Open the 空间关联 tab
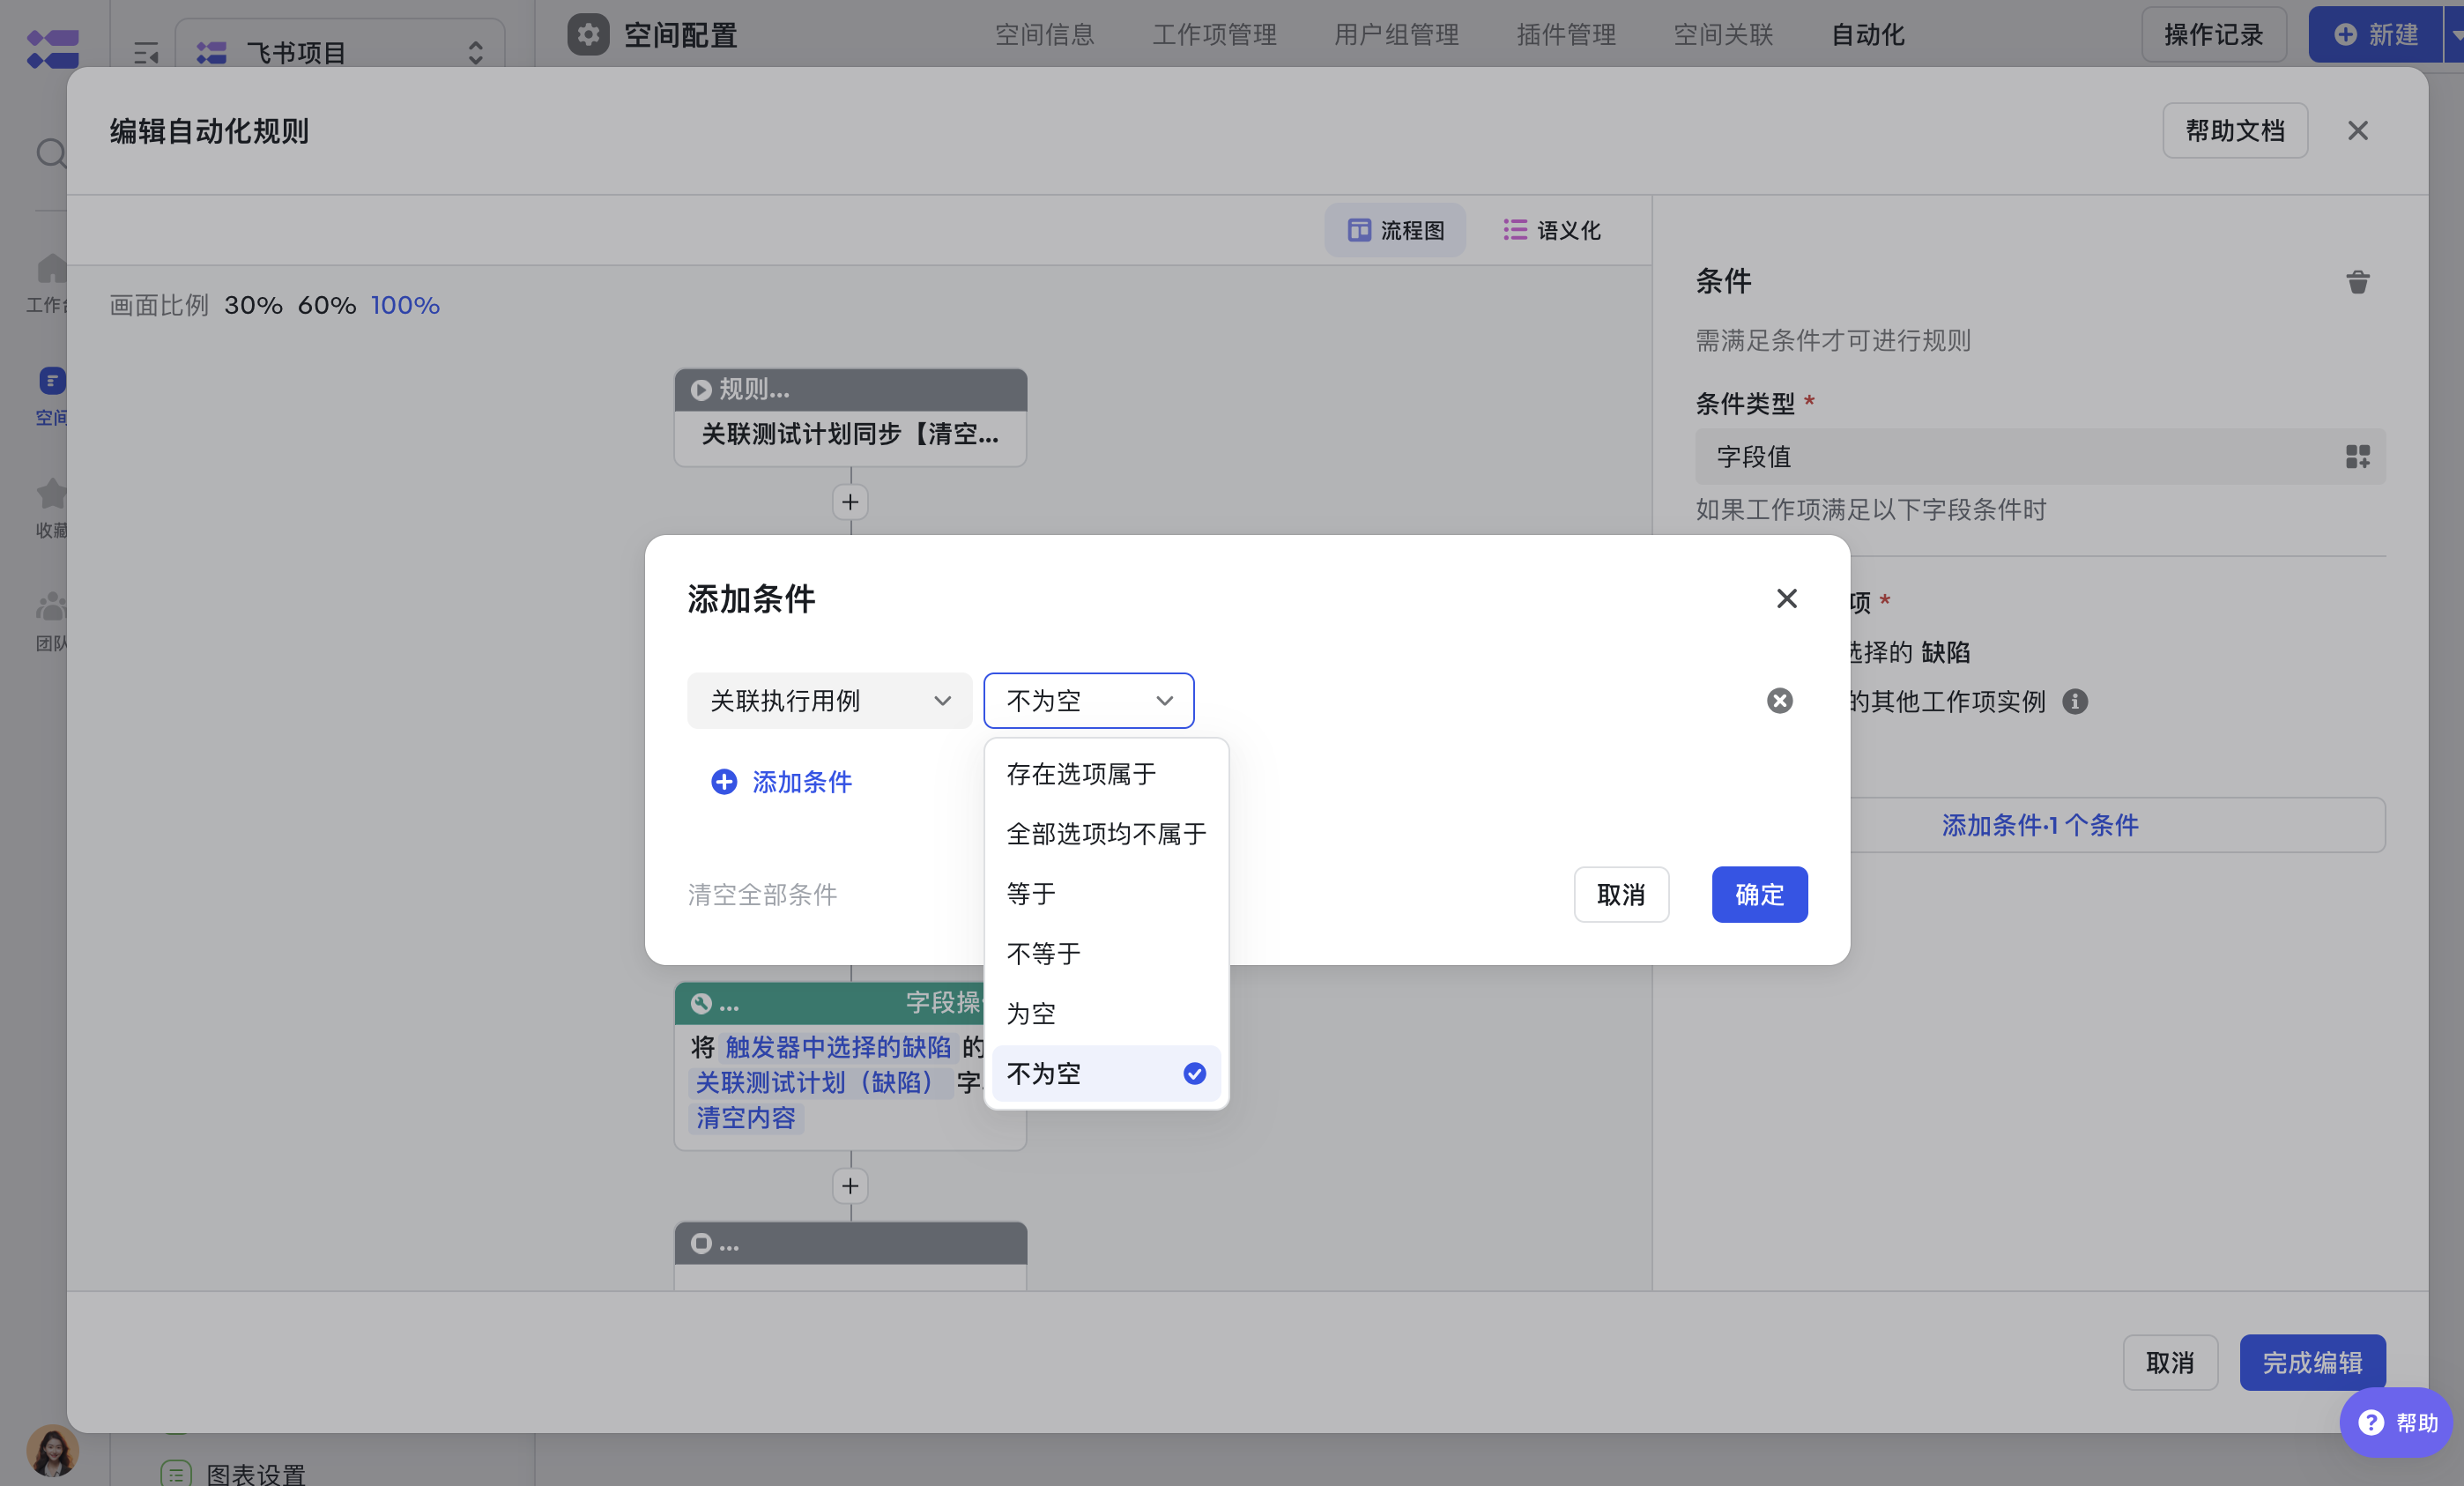 [x=1723, y=35]
